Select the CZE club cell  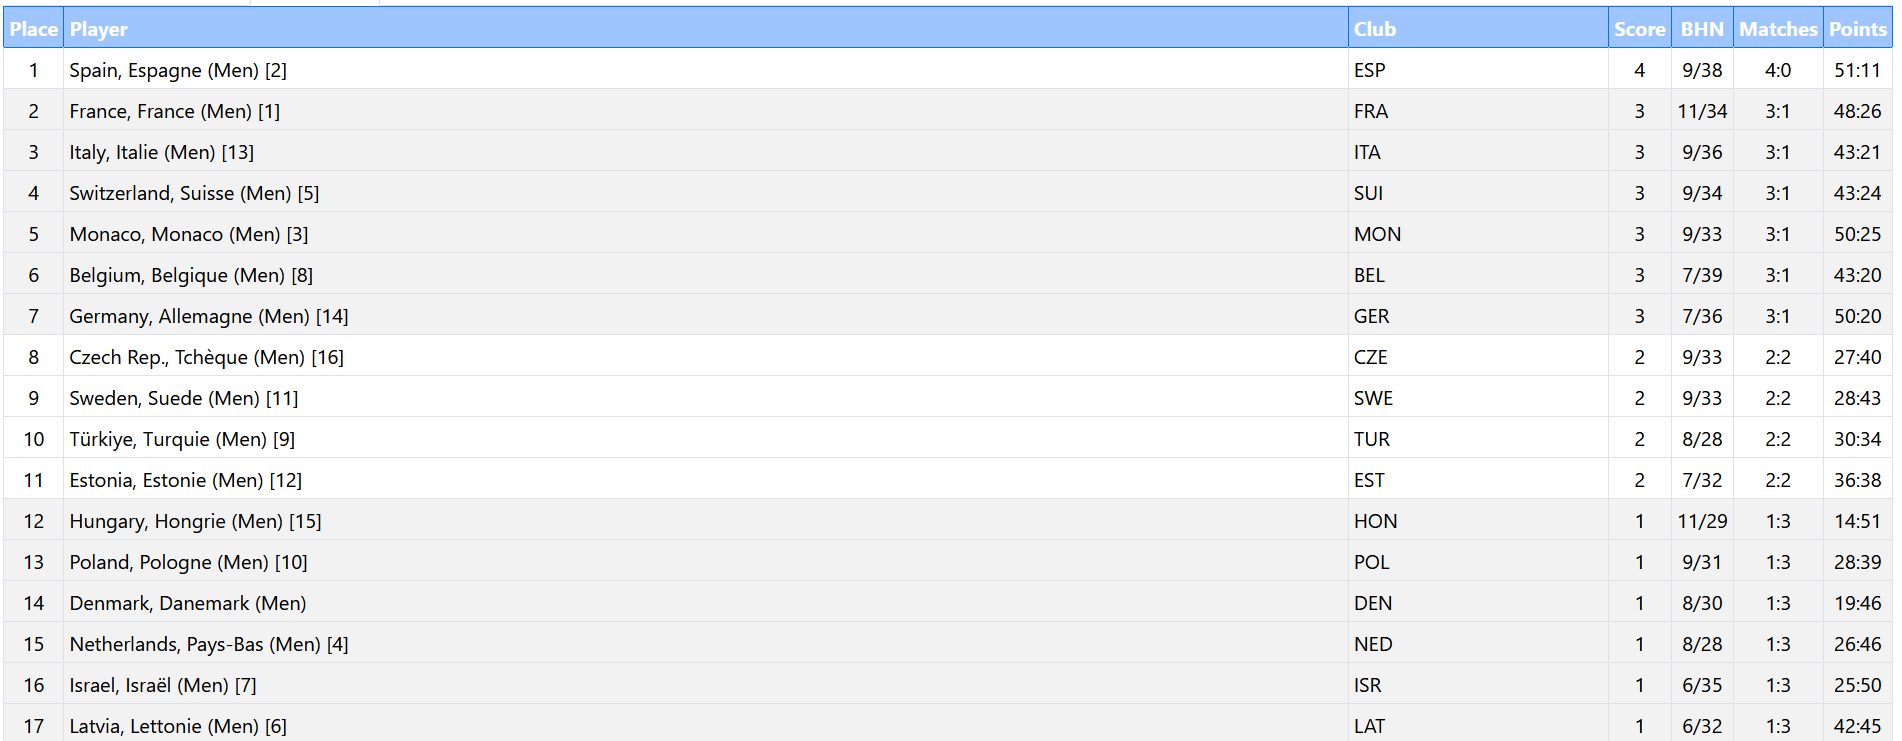(x=1370, y=357)
